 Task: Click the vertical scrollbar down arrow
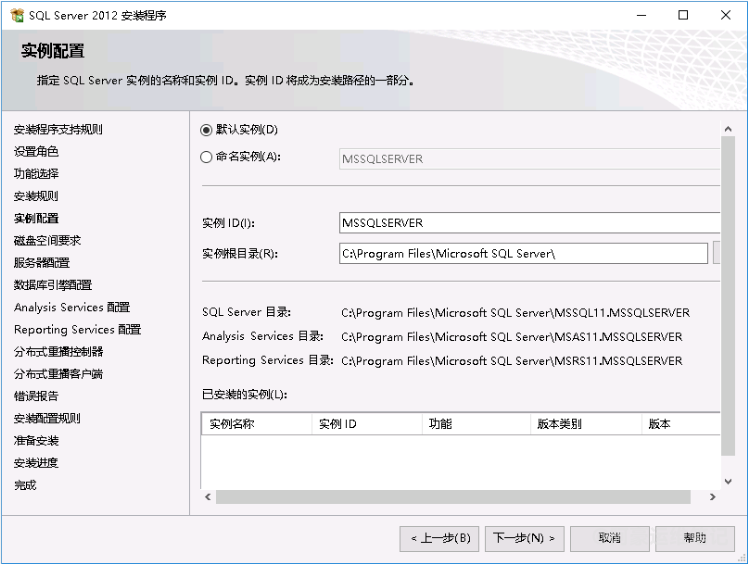click(729, 478)
